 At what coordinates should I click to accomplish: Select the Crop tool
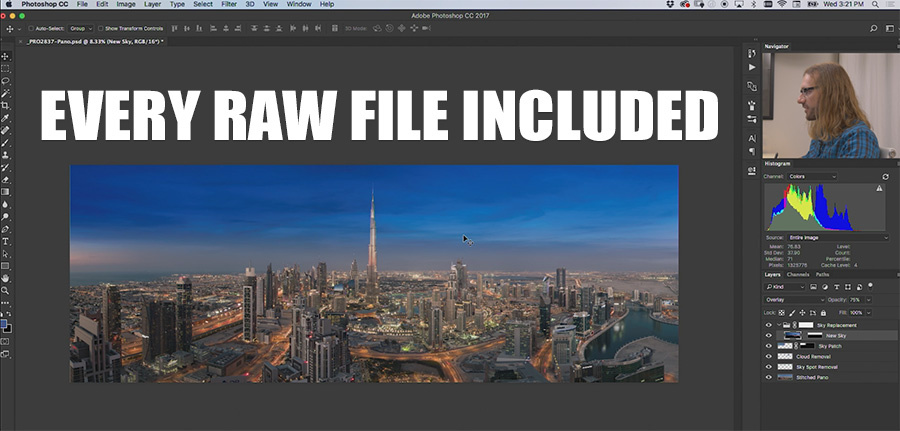[x=5, y=106]
